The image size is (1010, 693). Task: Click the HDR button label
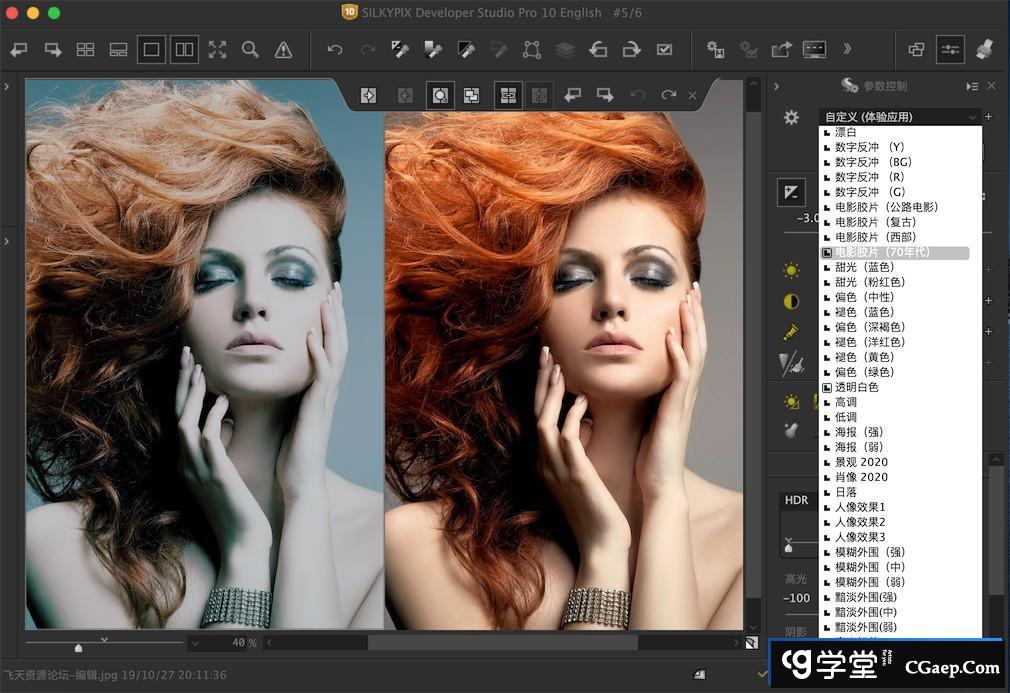click(797, 500)
